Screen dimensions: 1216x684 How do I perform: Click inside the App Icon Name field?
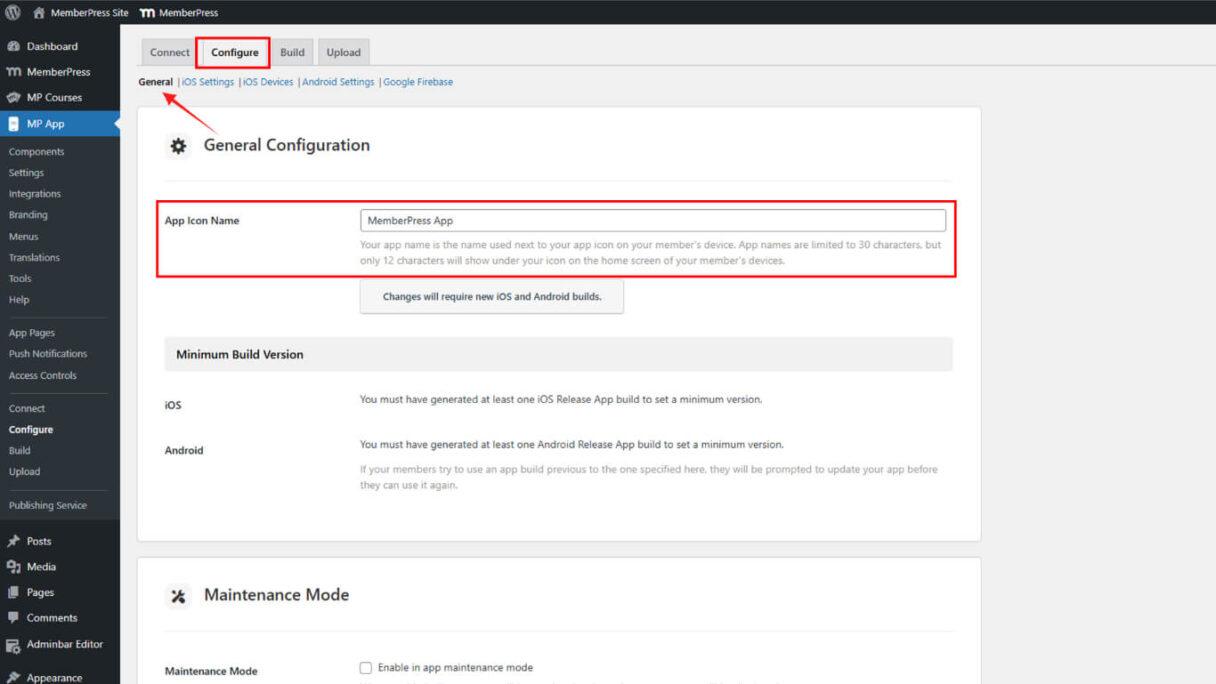point(652,220)
